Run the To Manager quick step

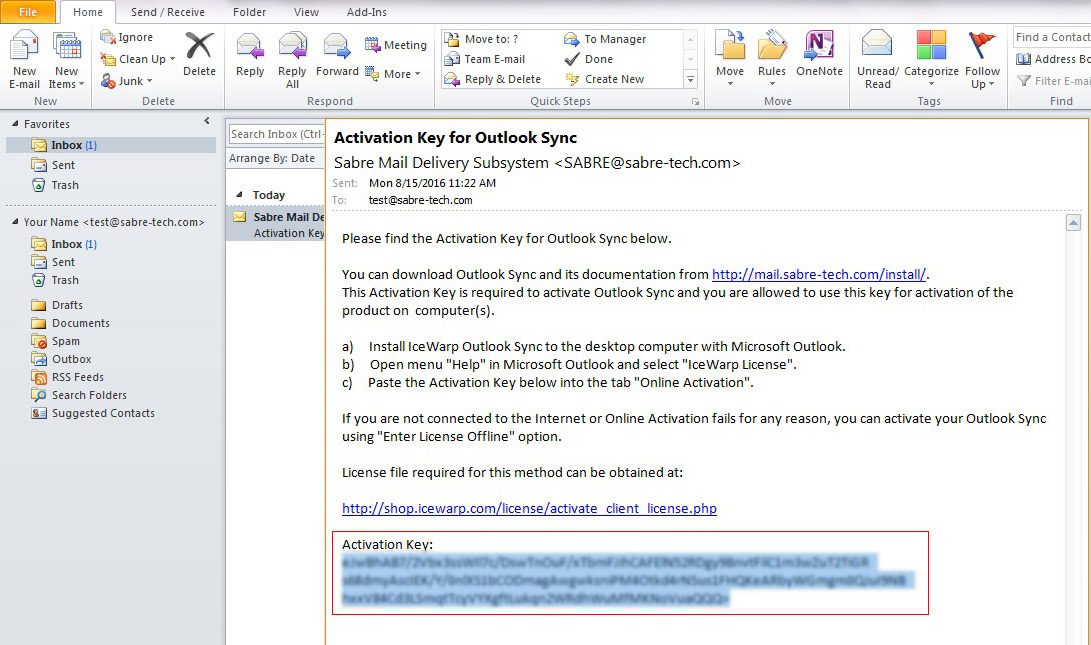605,39
